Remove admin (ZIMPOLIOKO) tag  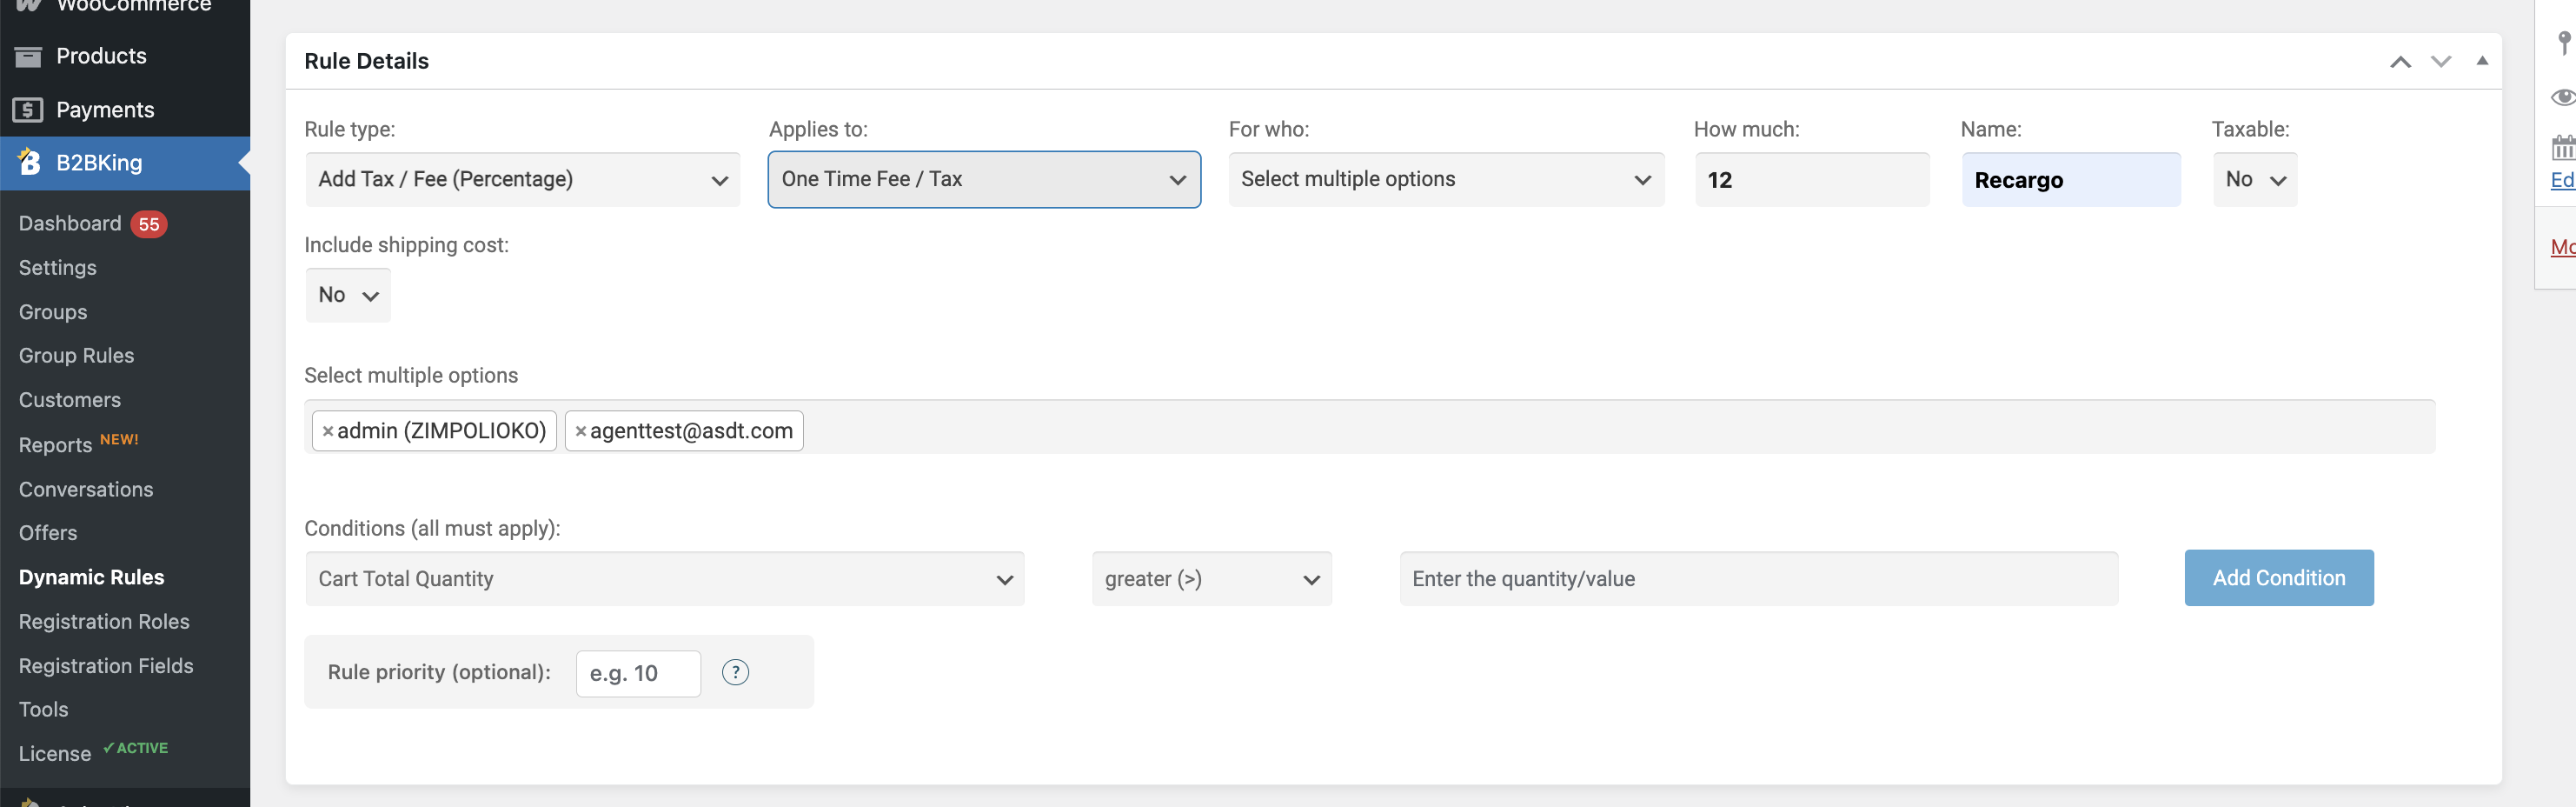pos(328,431)
